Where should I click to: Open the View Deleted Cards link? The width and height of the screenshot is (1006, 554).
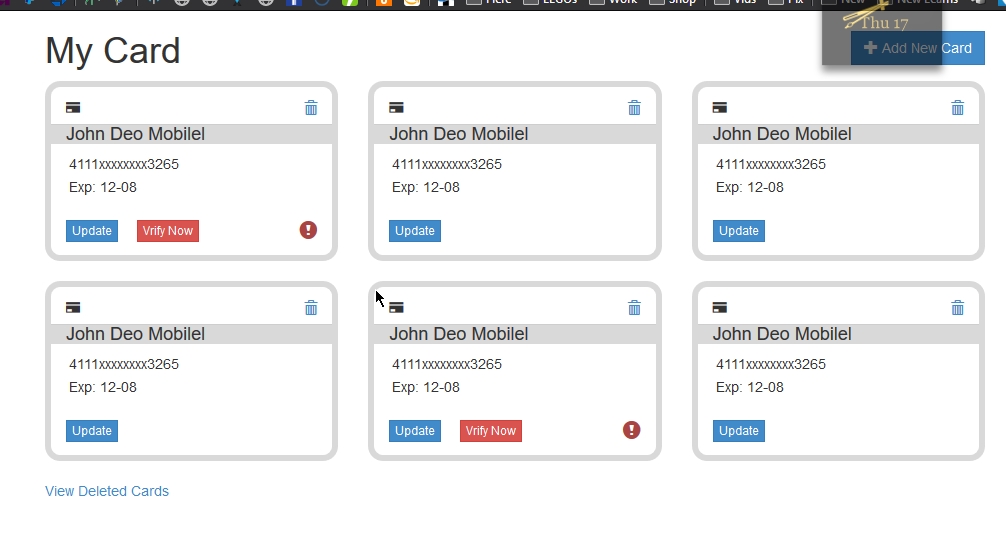[107, 491]
